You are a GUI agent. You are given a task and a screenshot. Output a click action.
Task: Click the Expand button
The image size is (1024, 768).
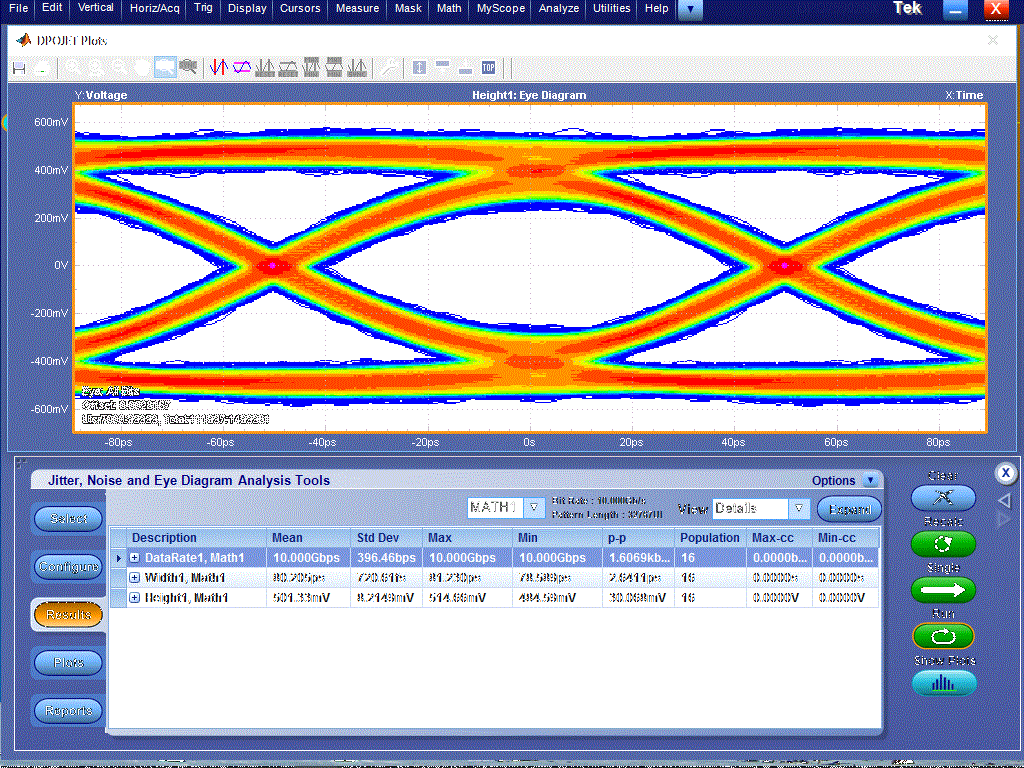849,509
